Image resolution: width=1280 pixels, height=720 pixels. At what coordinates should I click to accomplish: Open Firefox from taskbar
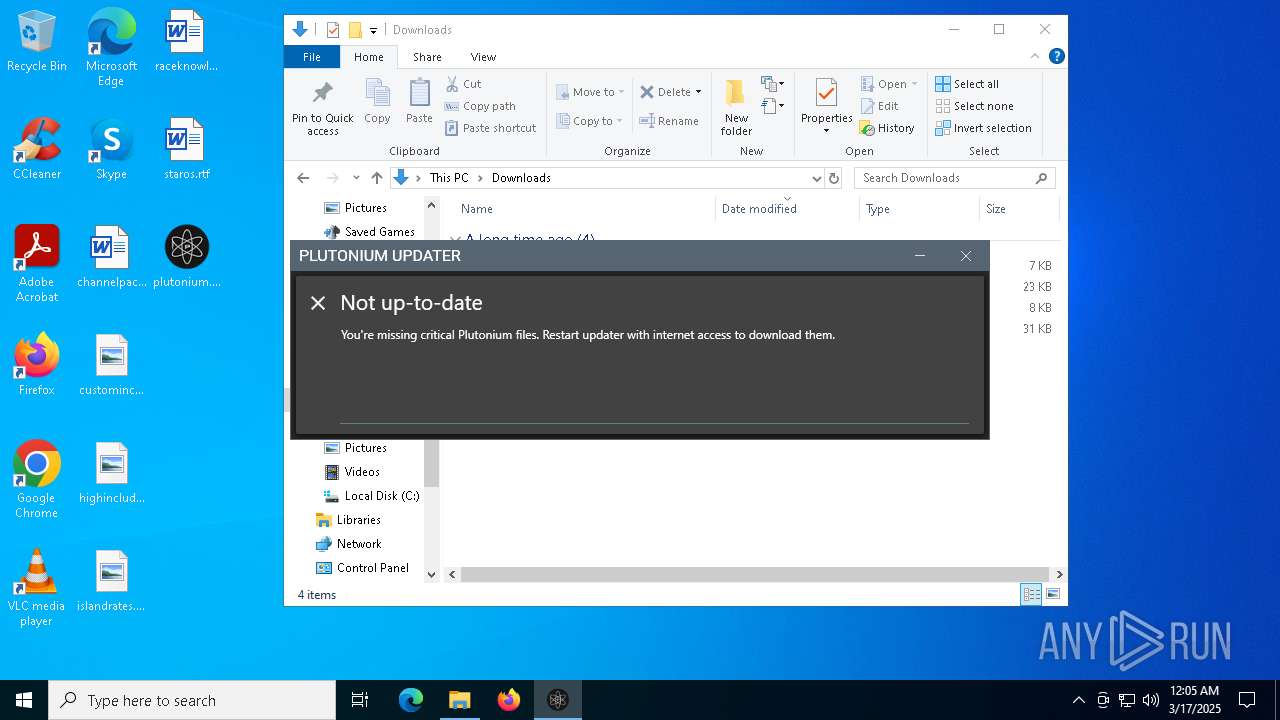(x=508, y=700)
